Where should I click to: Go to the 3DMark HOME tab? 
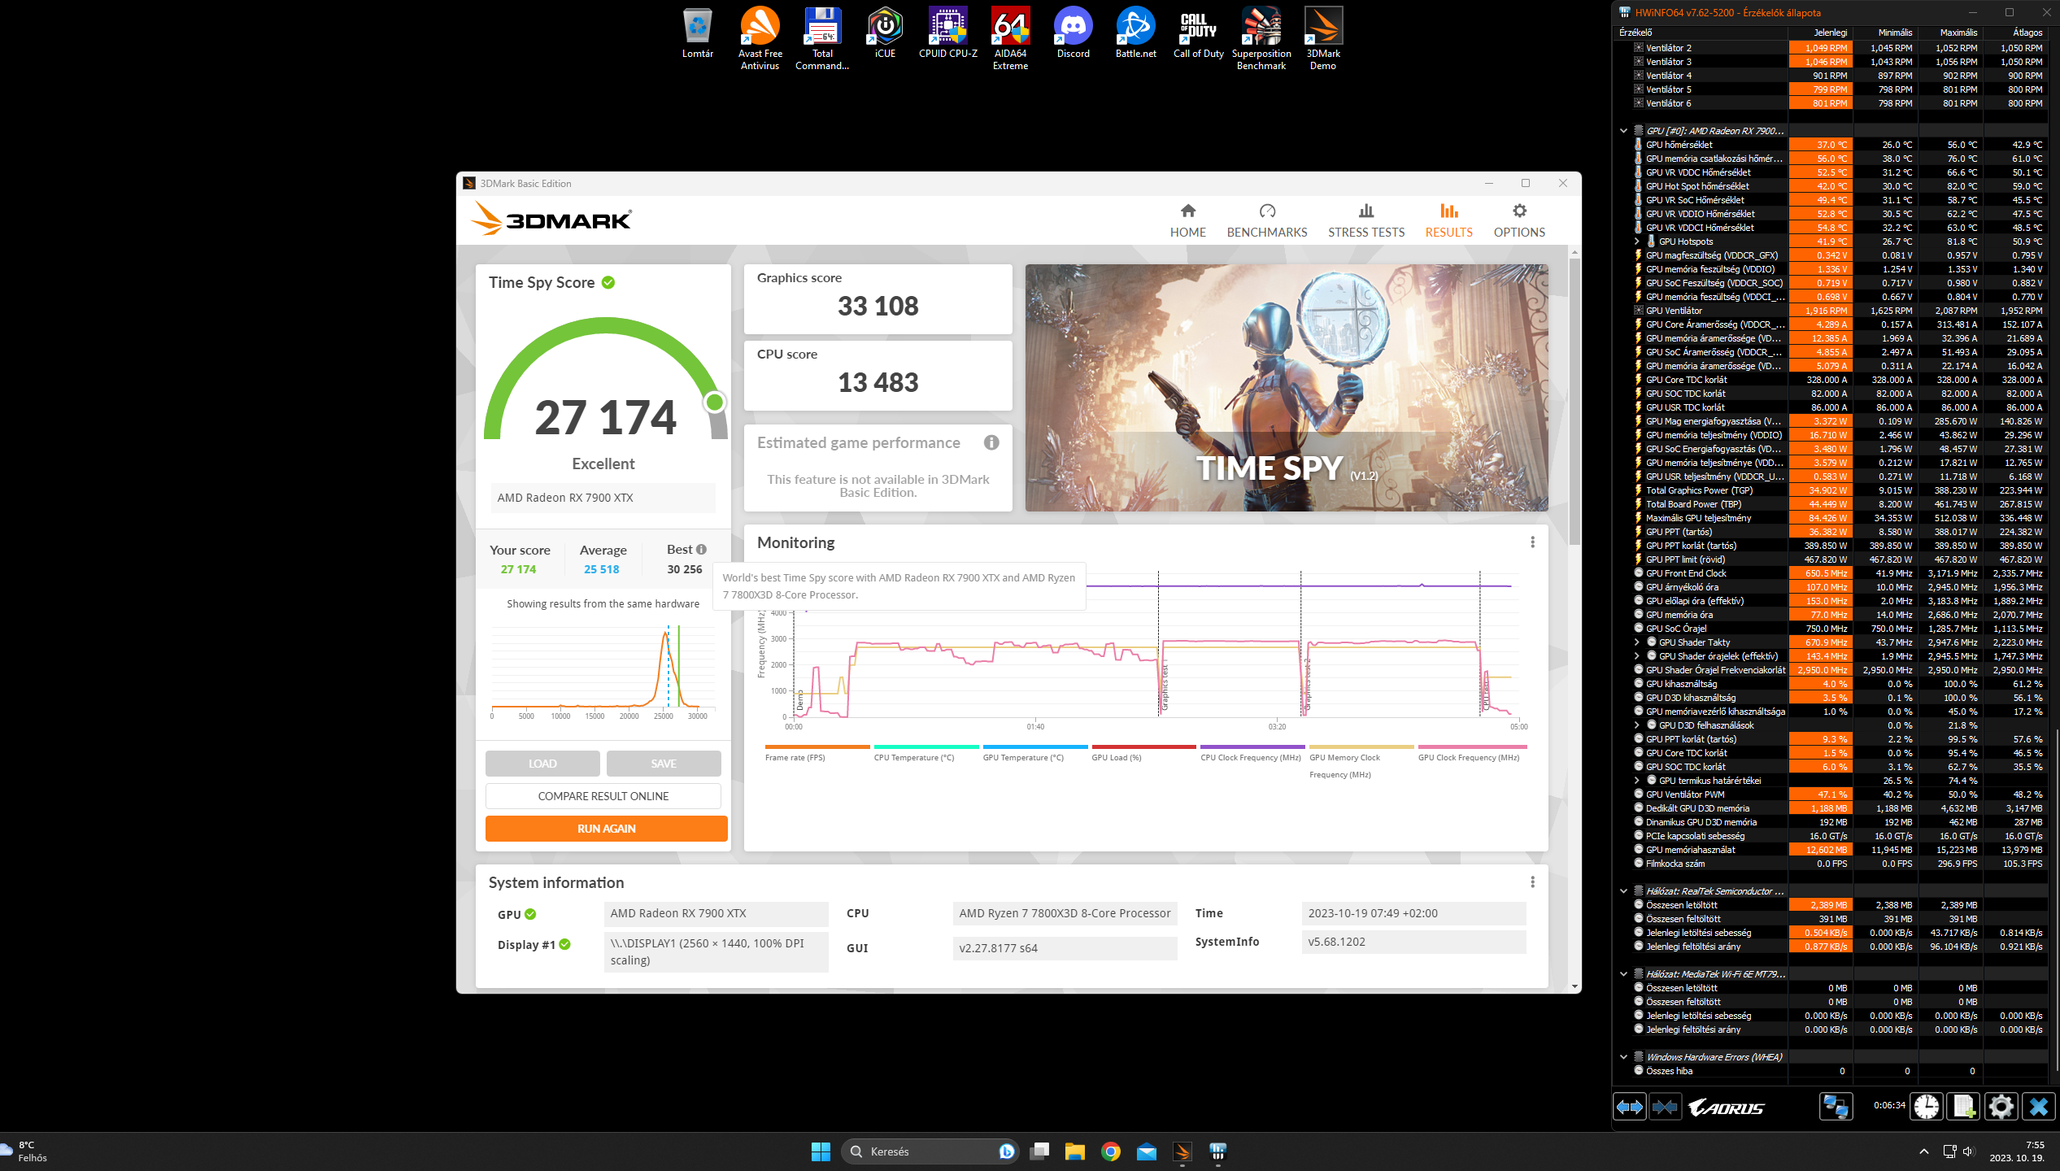pyautogui.click(x=1188, y=221)
